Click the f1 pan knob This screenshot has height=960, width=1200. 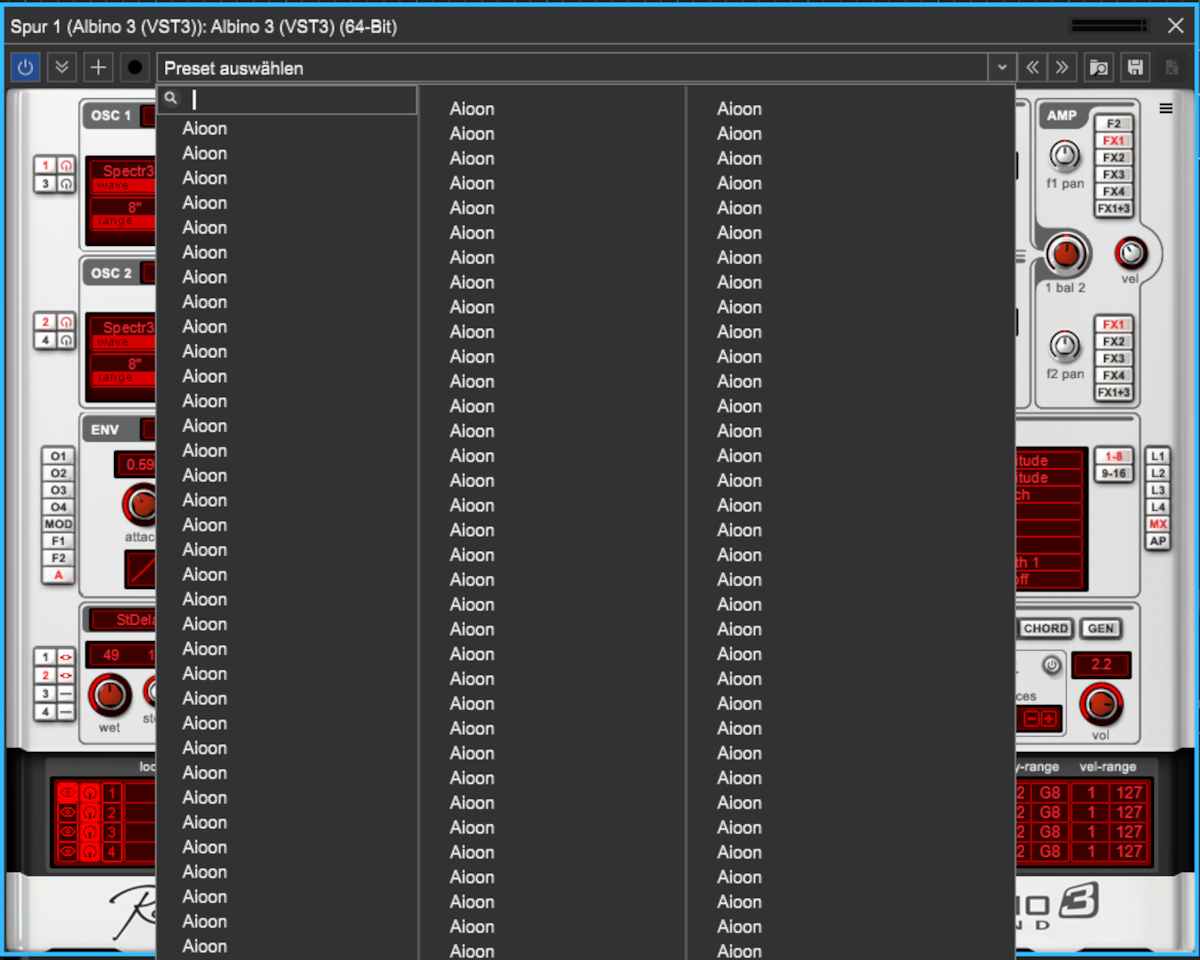point(1065,156)
